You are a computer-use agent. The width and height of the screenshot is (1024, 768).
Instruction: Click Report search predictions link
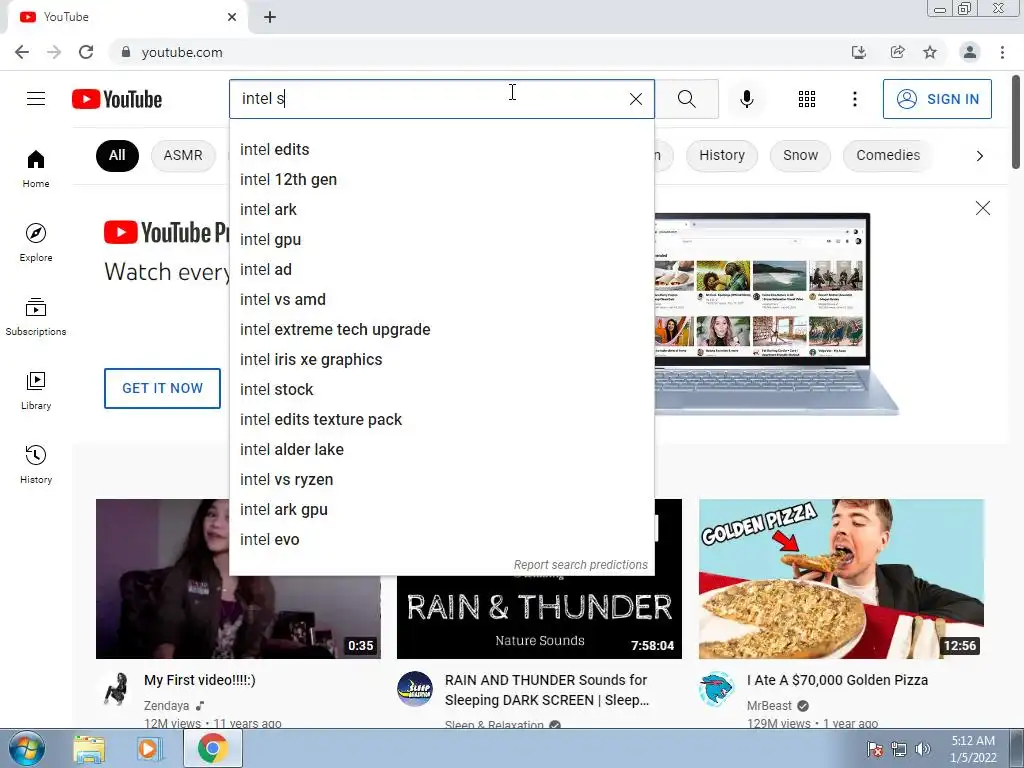(x=581, y=565)
